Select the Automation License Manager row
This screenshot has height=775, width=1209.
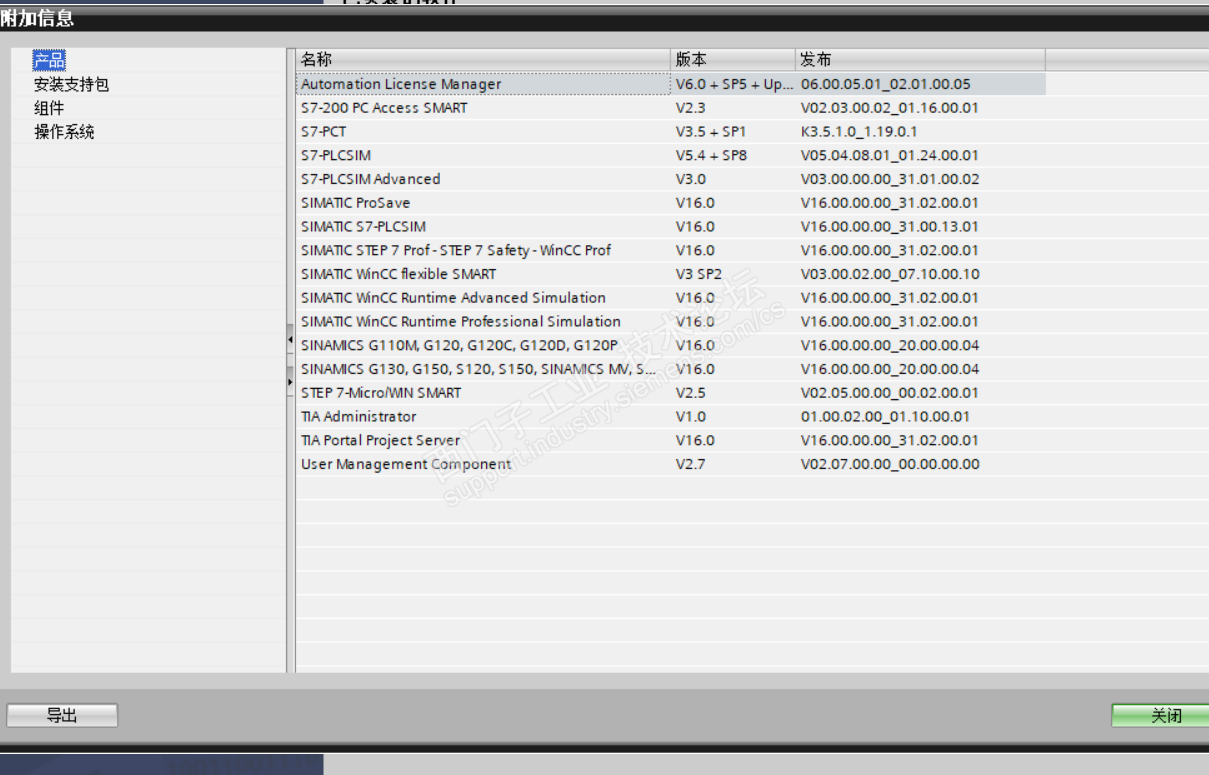[671, 84]
